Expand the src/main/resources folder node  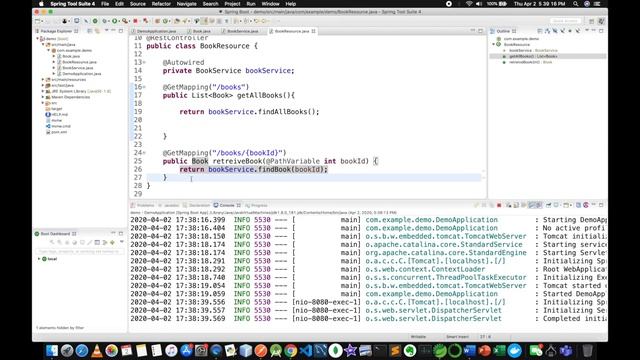[43, 80]
